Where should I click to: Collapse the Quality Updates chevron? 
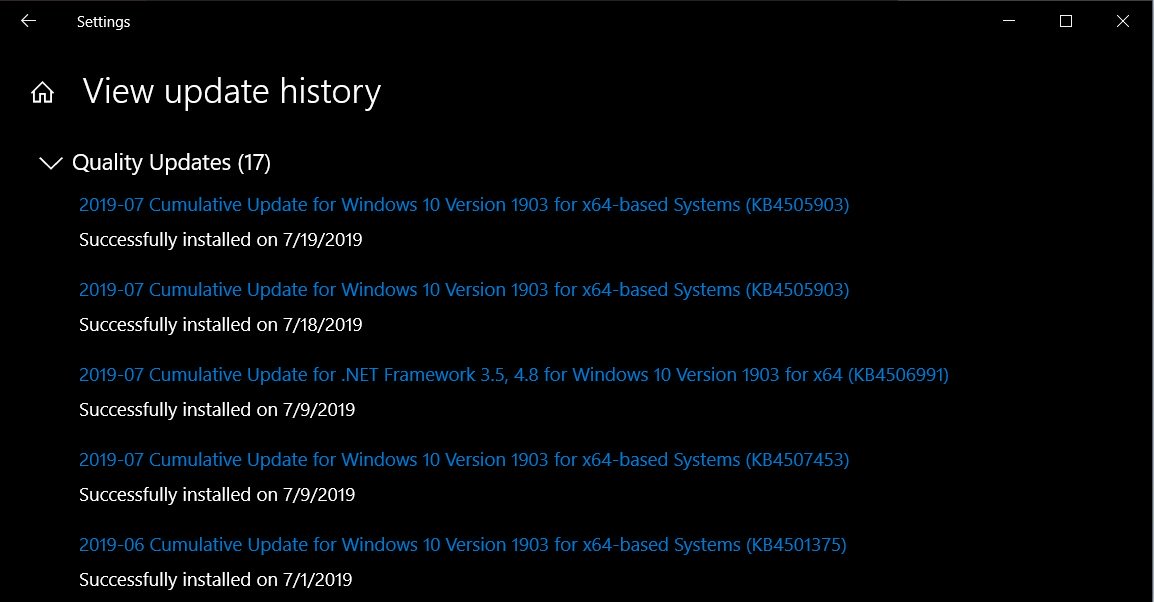click(x=50, y=163)
